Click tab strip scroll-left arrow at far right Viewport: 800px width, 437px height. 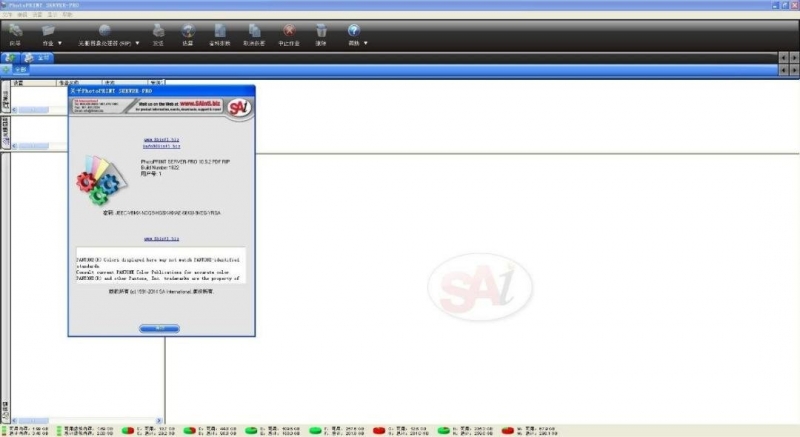[x=784, y=58]
